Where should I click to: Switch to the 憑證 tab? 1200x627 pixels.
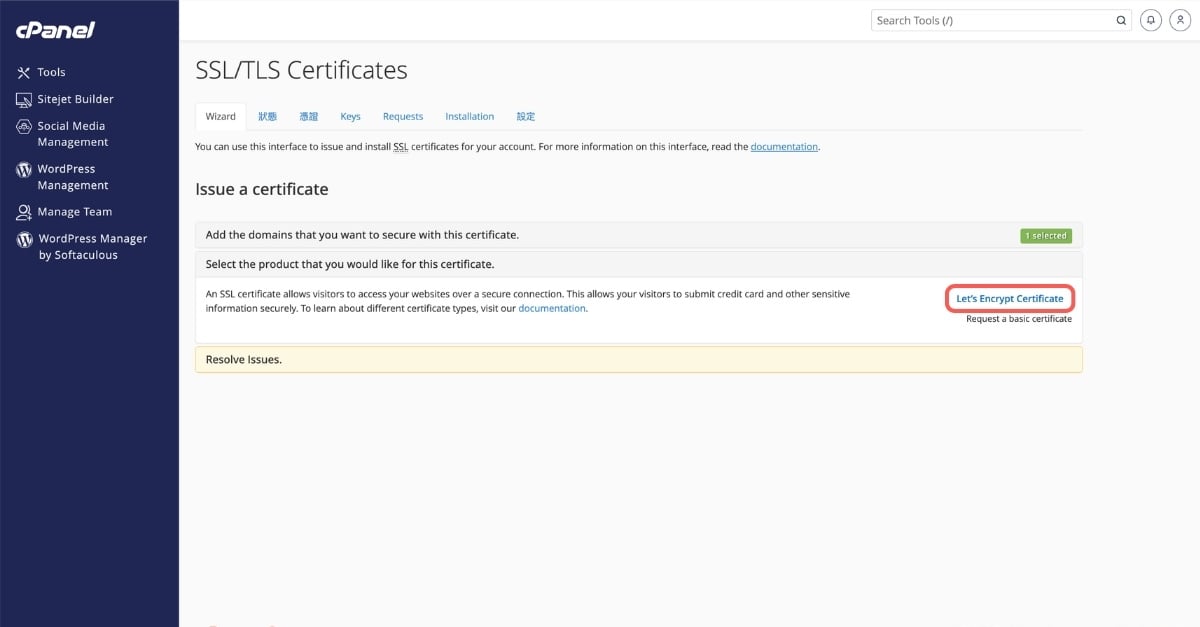point(308,116)
